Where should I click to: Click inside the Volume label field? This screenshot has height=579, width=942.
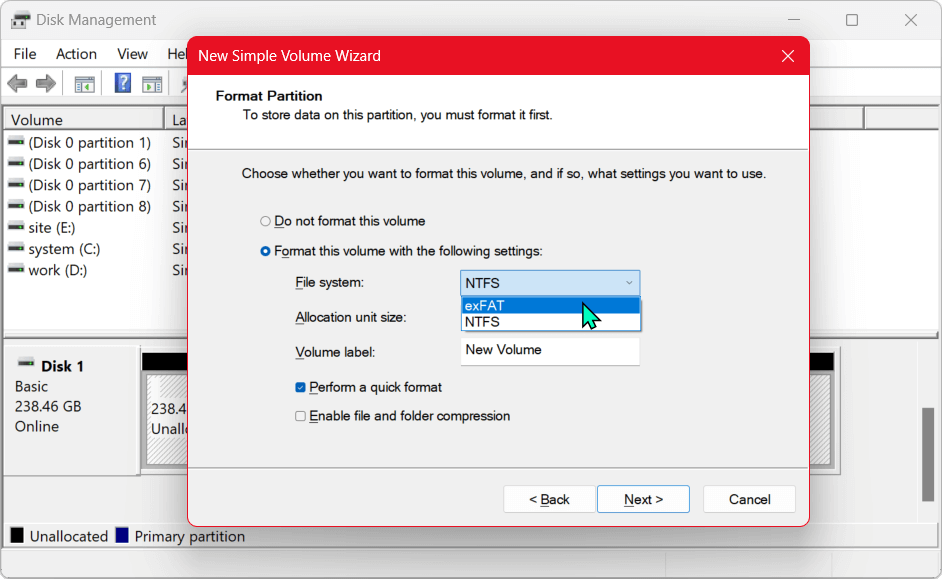[x=550, y=350]
